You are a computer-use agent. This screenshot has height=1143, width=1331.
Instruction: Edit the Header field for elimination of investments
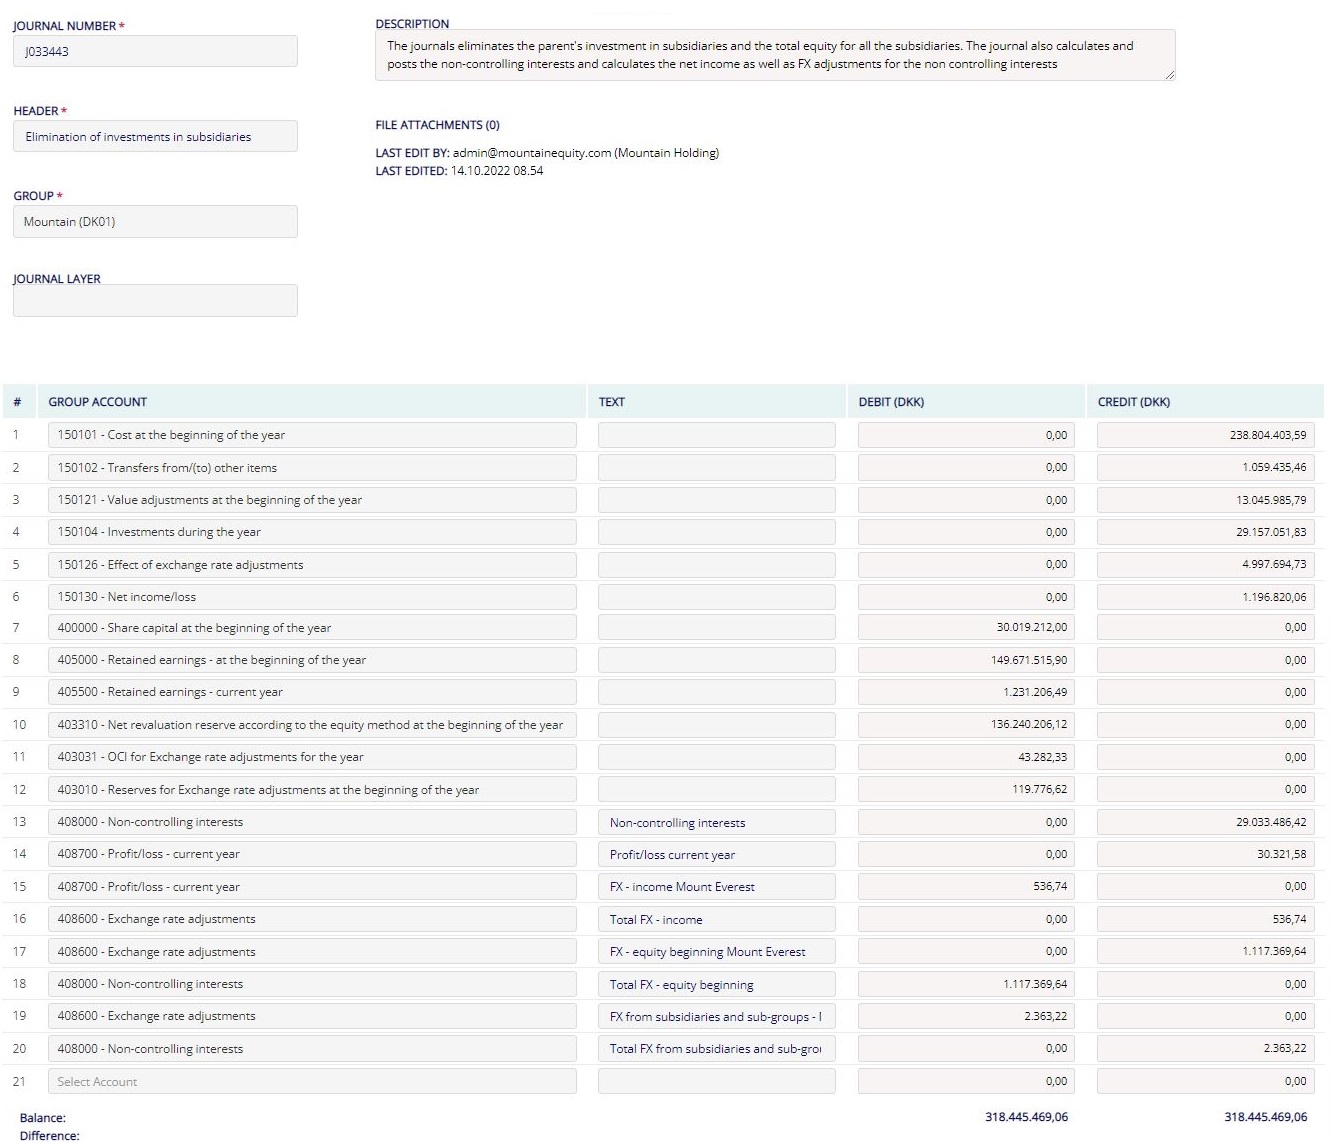point(155,136)
